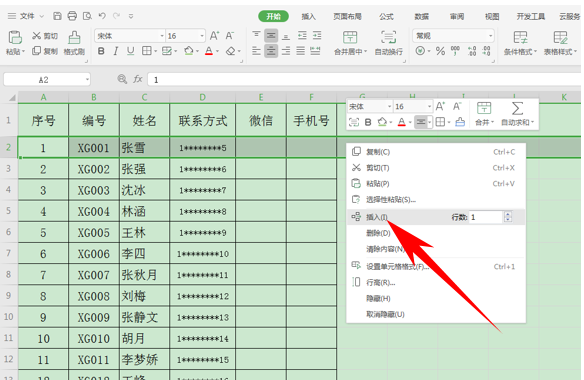Increase row count stepper next to 插入
Image resolution: width=584 pixels, height=380 pixels.
[x=508, y=214]
